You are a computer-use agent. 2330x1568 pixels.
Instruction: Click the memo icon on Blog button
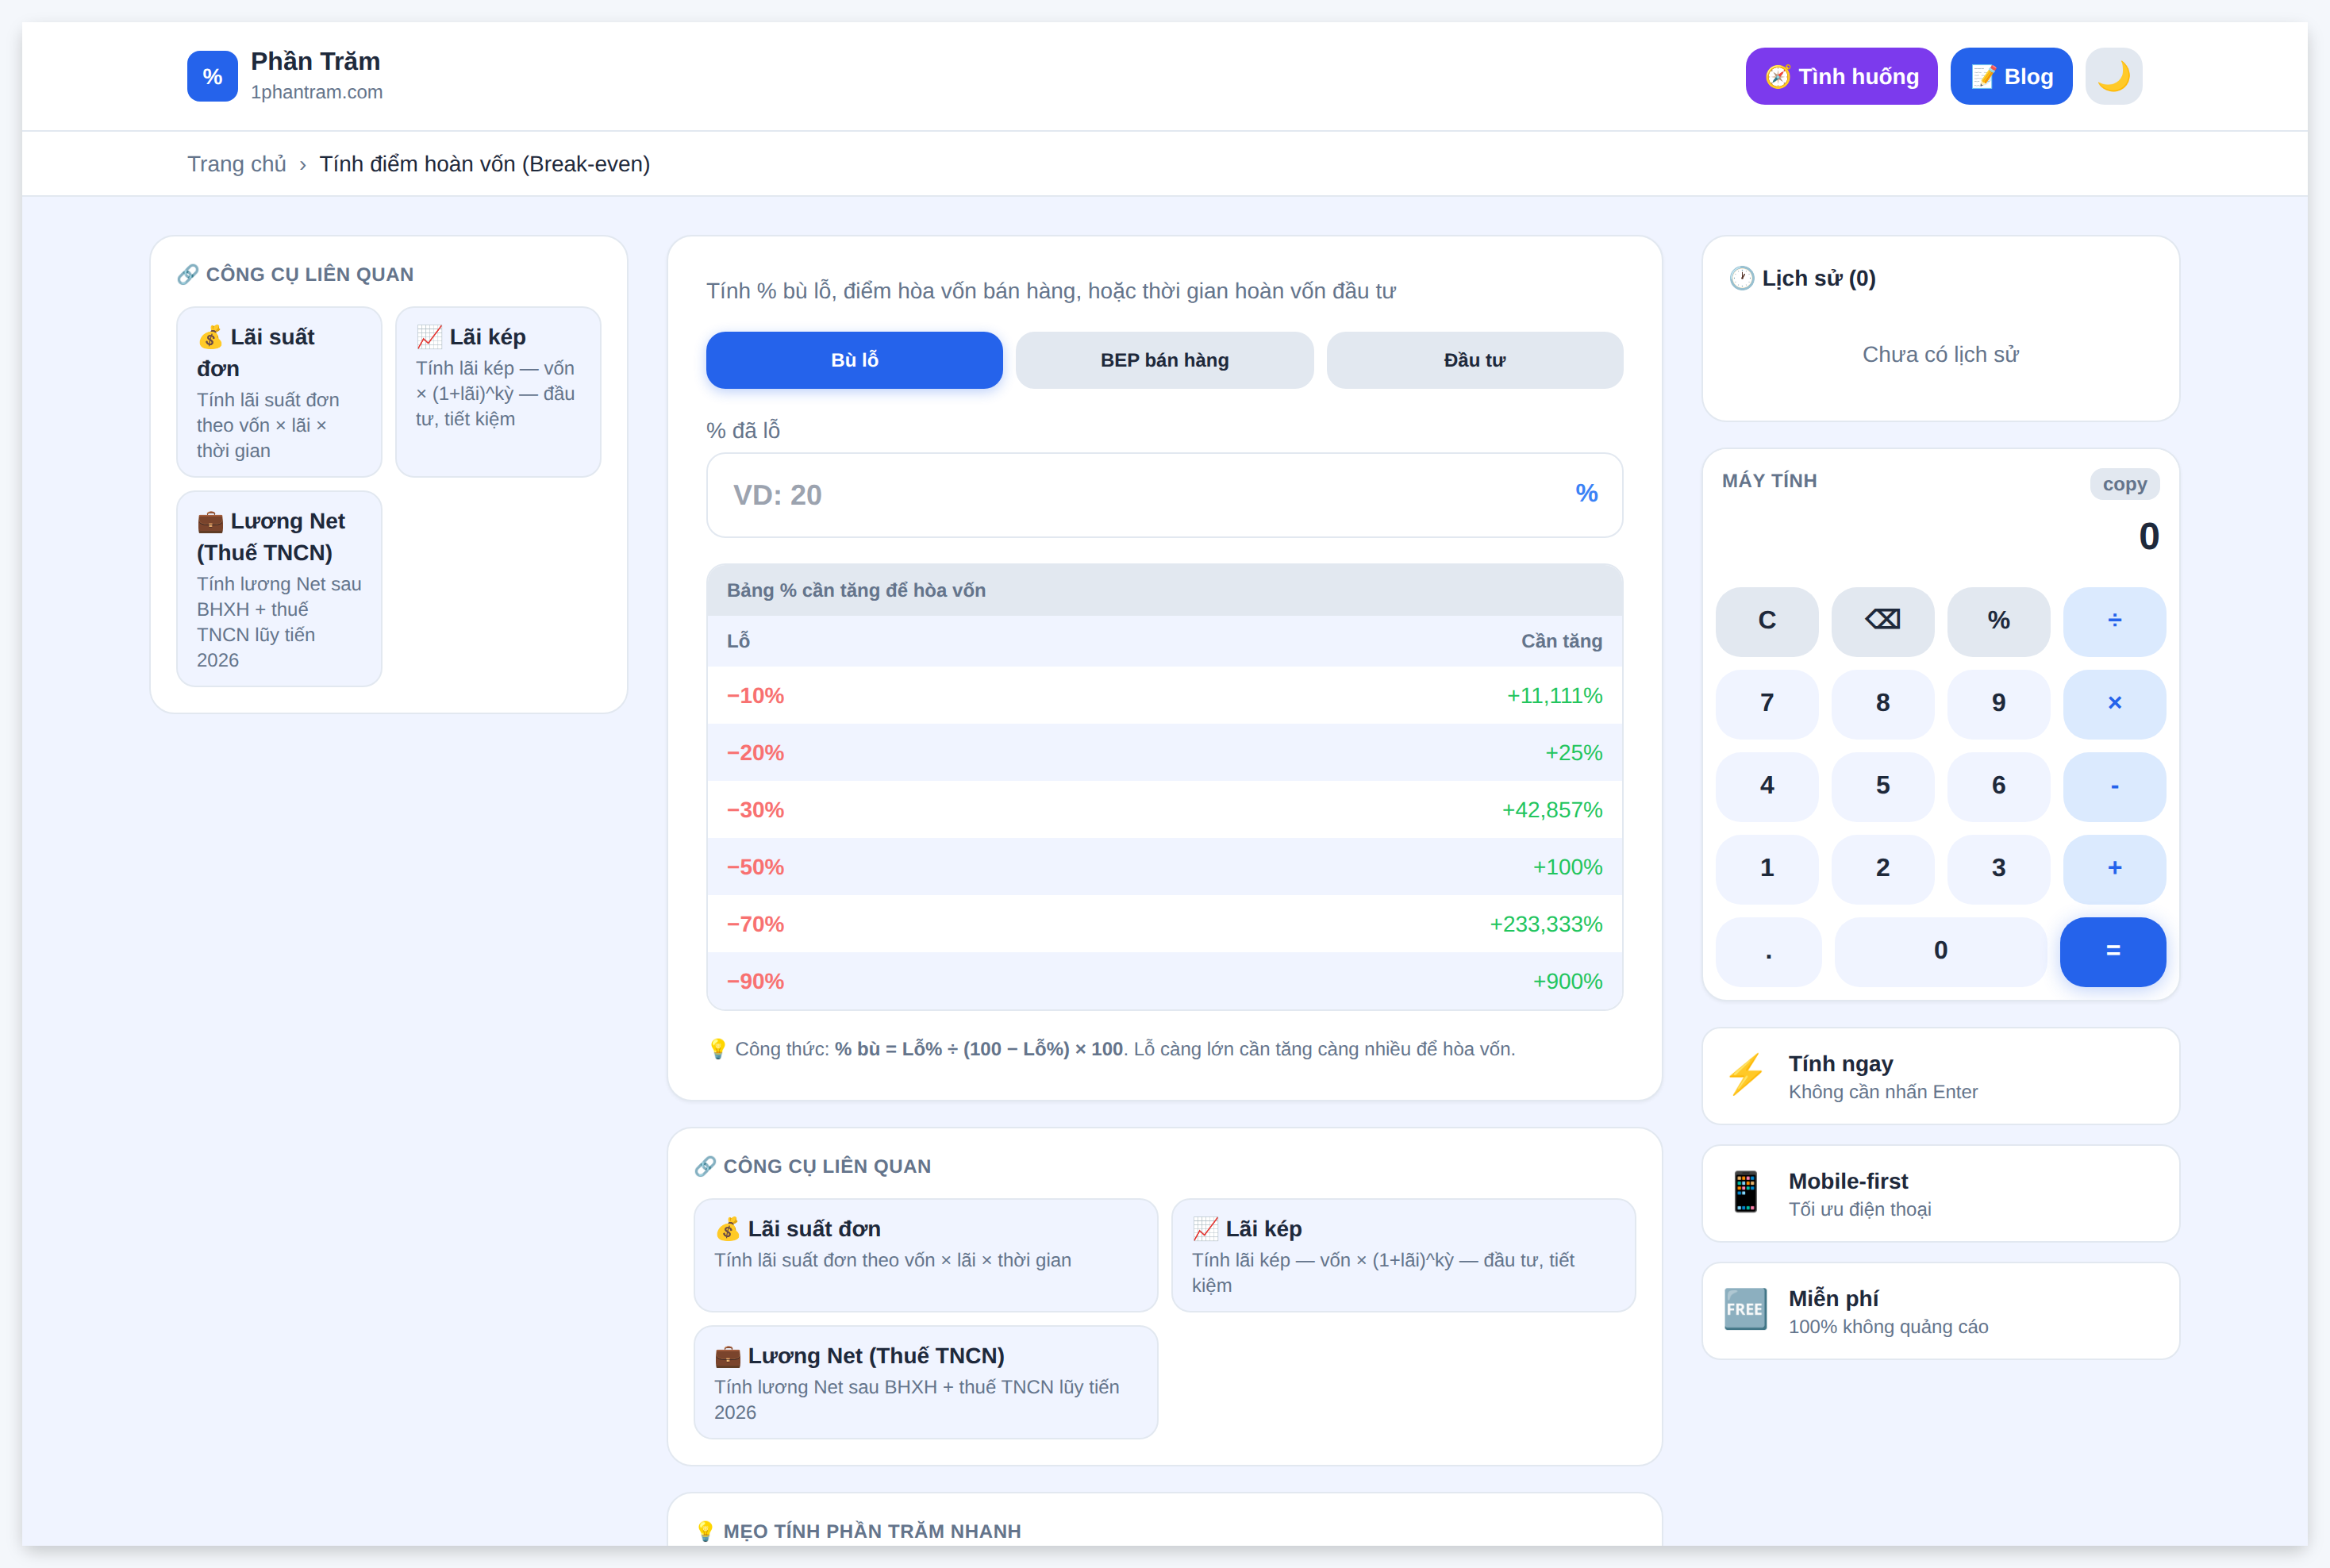1983,76
